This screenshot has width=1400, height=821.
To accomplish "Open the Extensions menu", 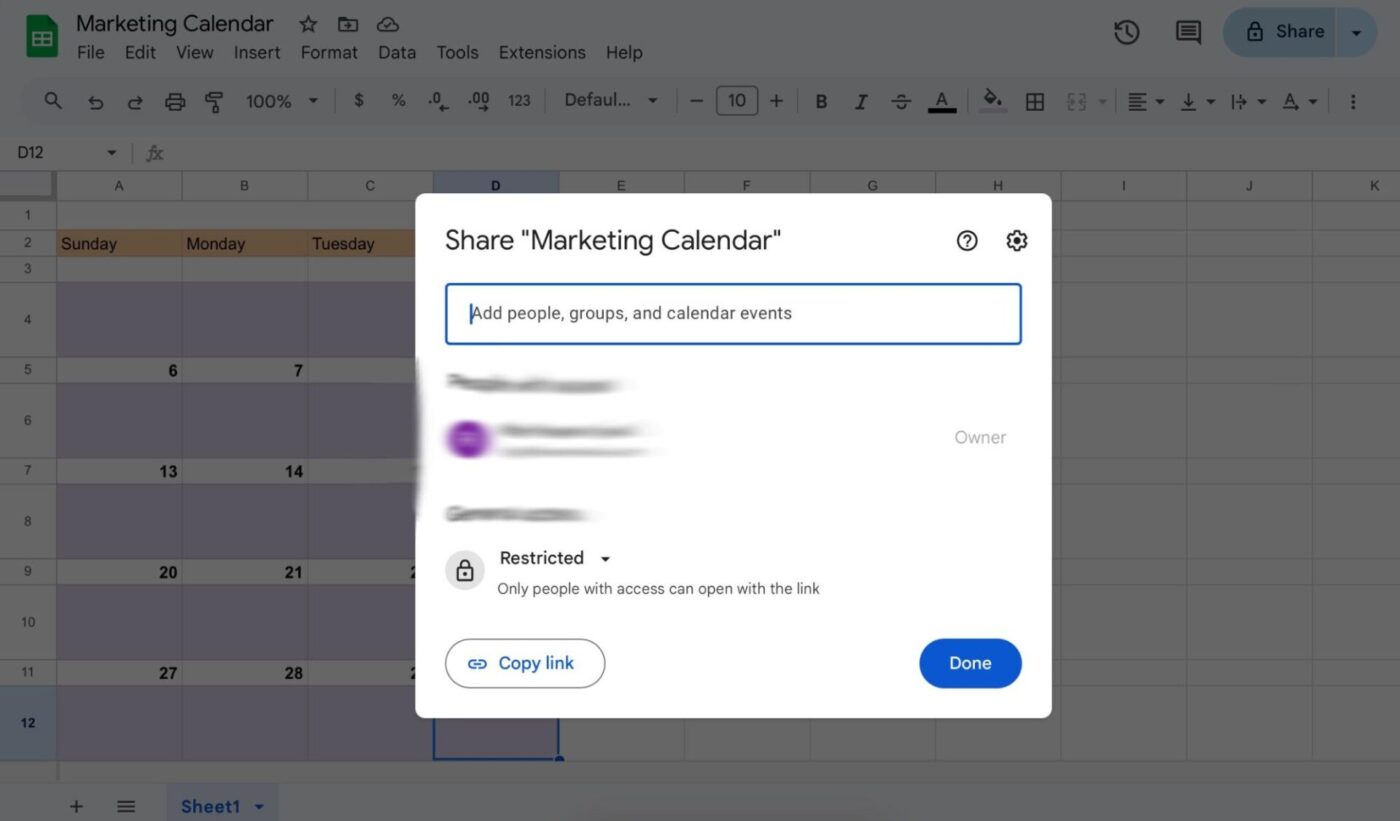I will pyautogui.click(x=542, y=53).
